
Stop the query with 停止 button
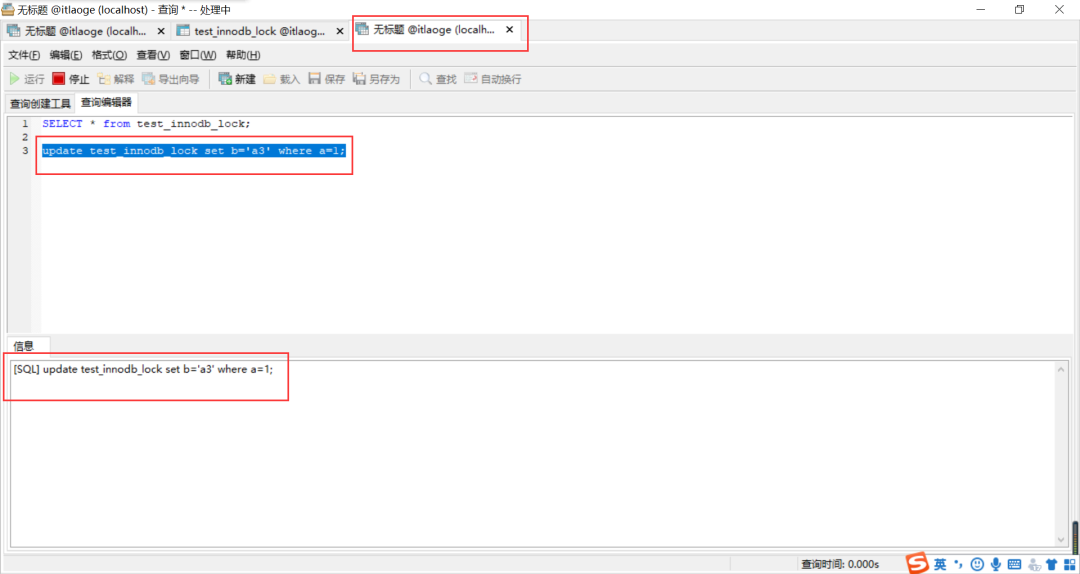click(71, 79)
